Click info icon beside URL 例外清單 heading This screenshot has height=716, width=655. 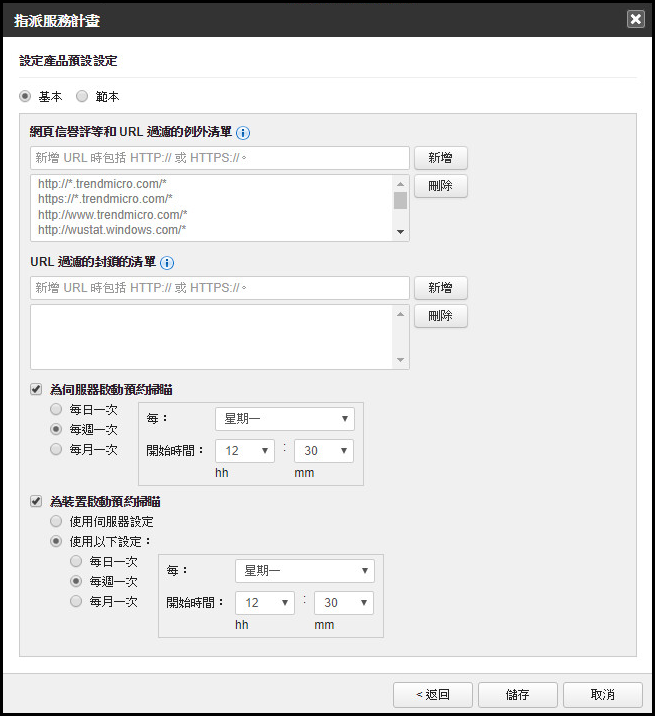click(x=243, y=132)
